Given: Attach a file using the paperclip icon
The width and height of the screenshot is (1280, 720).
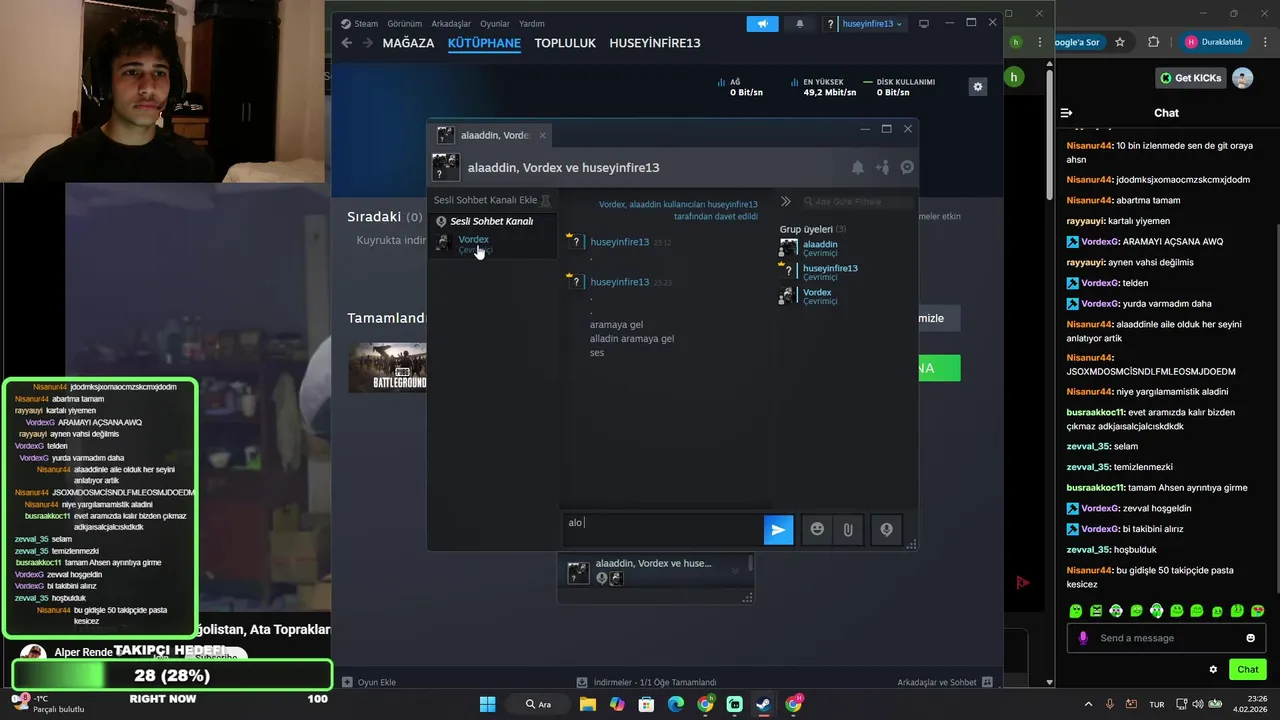Looking at the screenshot, I should 848,530.
